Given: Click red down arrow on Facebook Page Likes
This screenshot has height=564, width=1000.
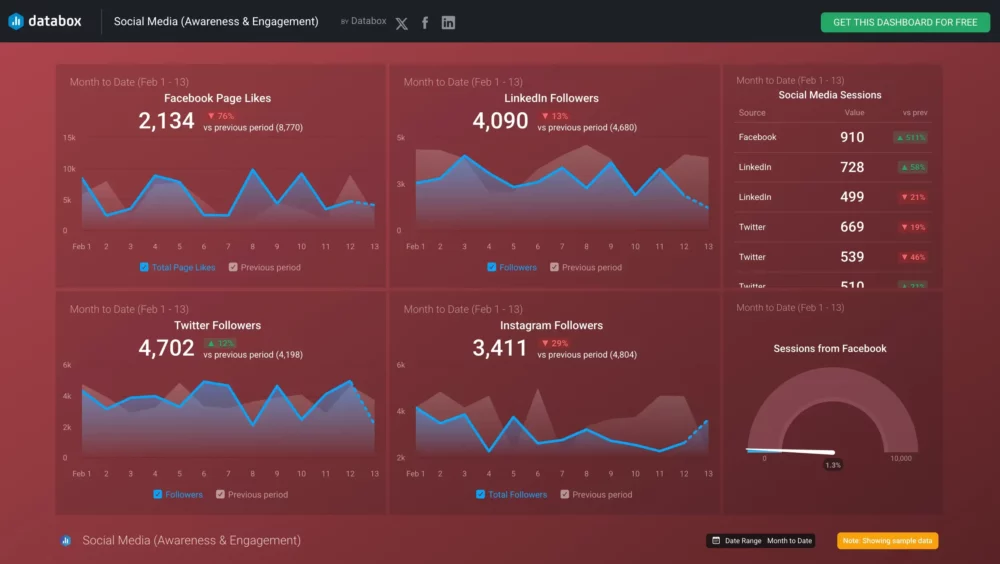Looking at the screenshot, I should coord(210,116).
